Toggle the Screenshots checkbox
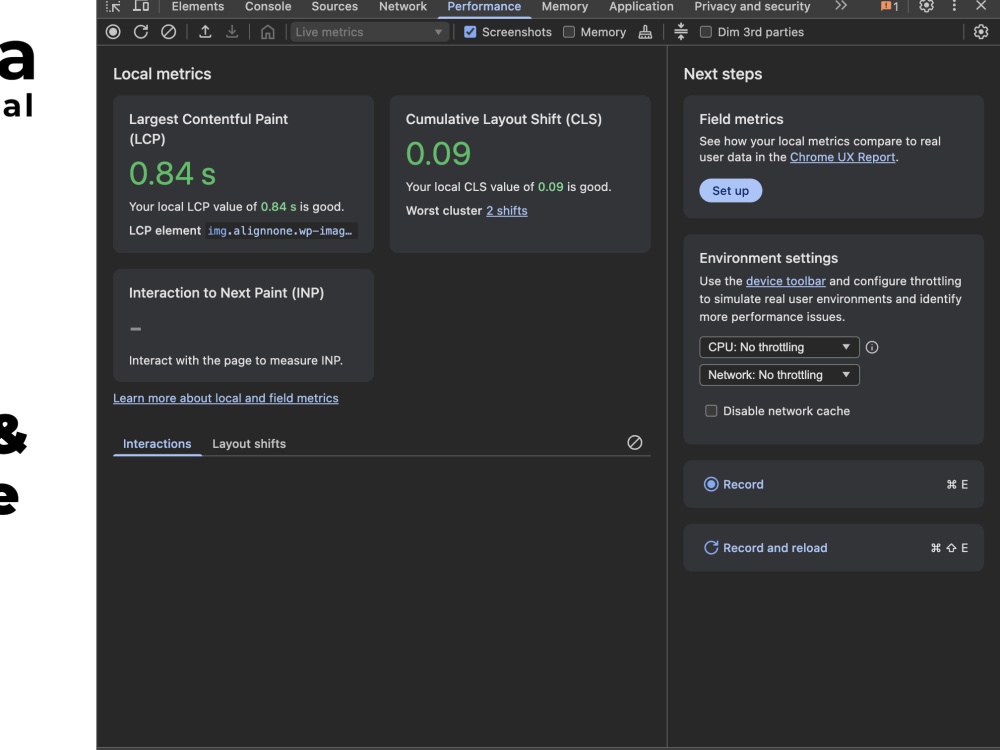Screen dimensions: 1000x750 (470, 32)
